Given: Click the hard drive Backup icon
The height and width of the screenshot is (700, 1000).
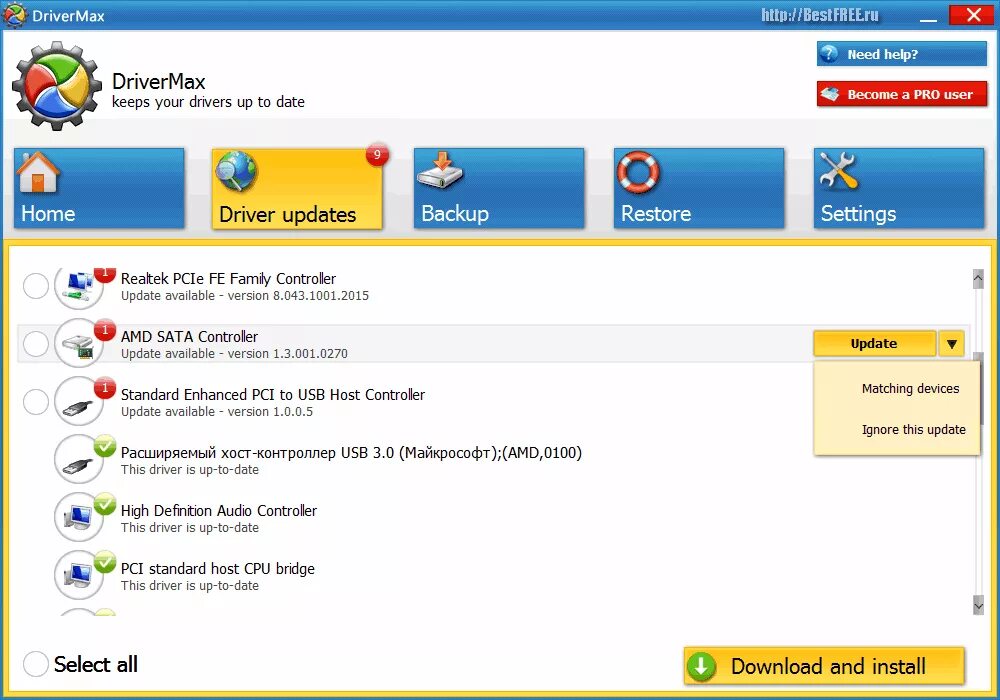Looking at the screenshot, I should [440, 170].
